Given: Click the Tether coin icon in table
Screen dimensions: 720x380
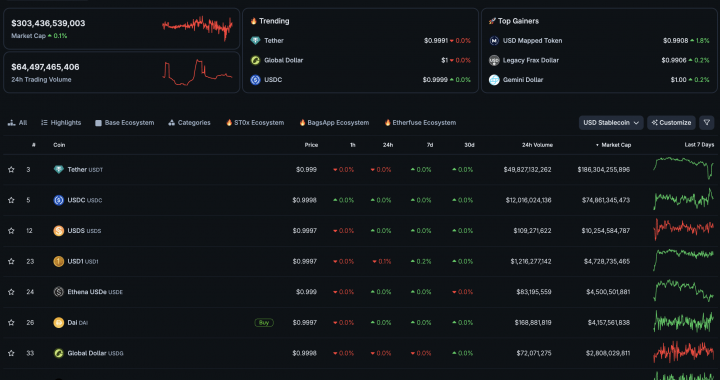Looking at the screenshot, I should (58, 170).
